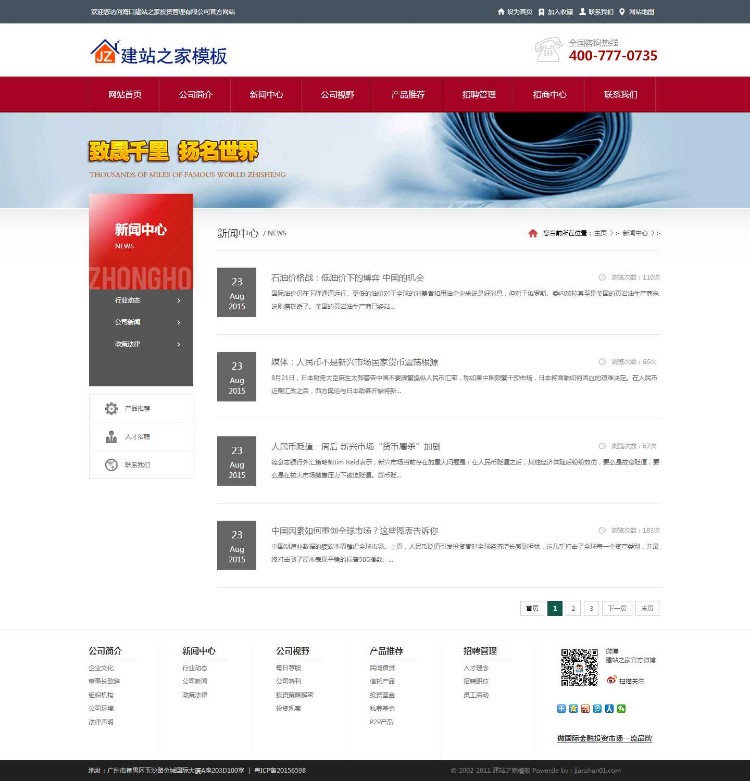Go to the first page button 首页
Screen dimensions: 750x781
(x=532, y=608)
